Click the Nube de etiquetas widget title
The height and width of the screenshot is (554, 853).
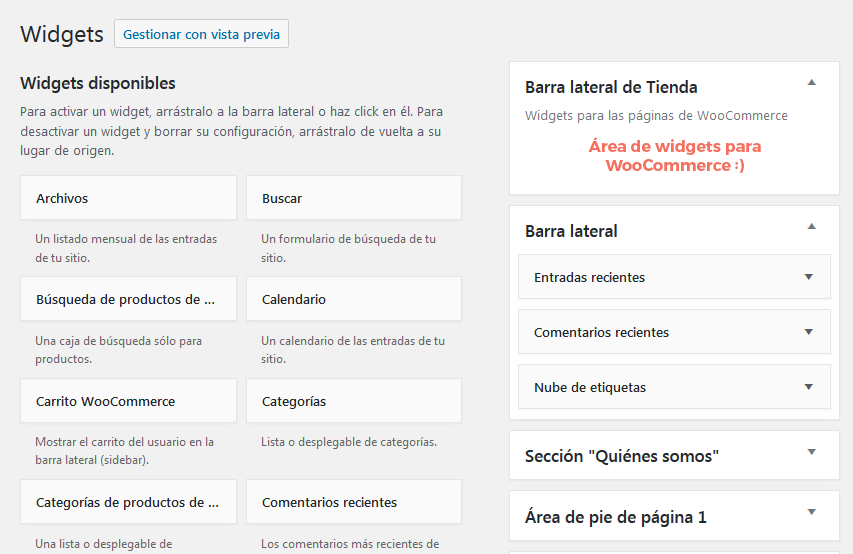pos(589,387)
